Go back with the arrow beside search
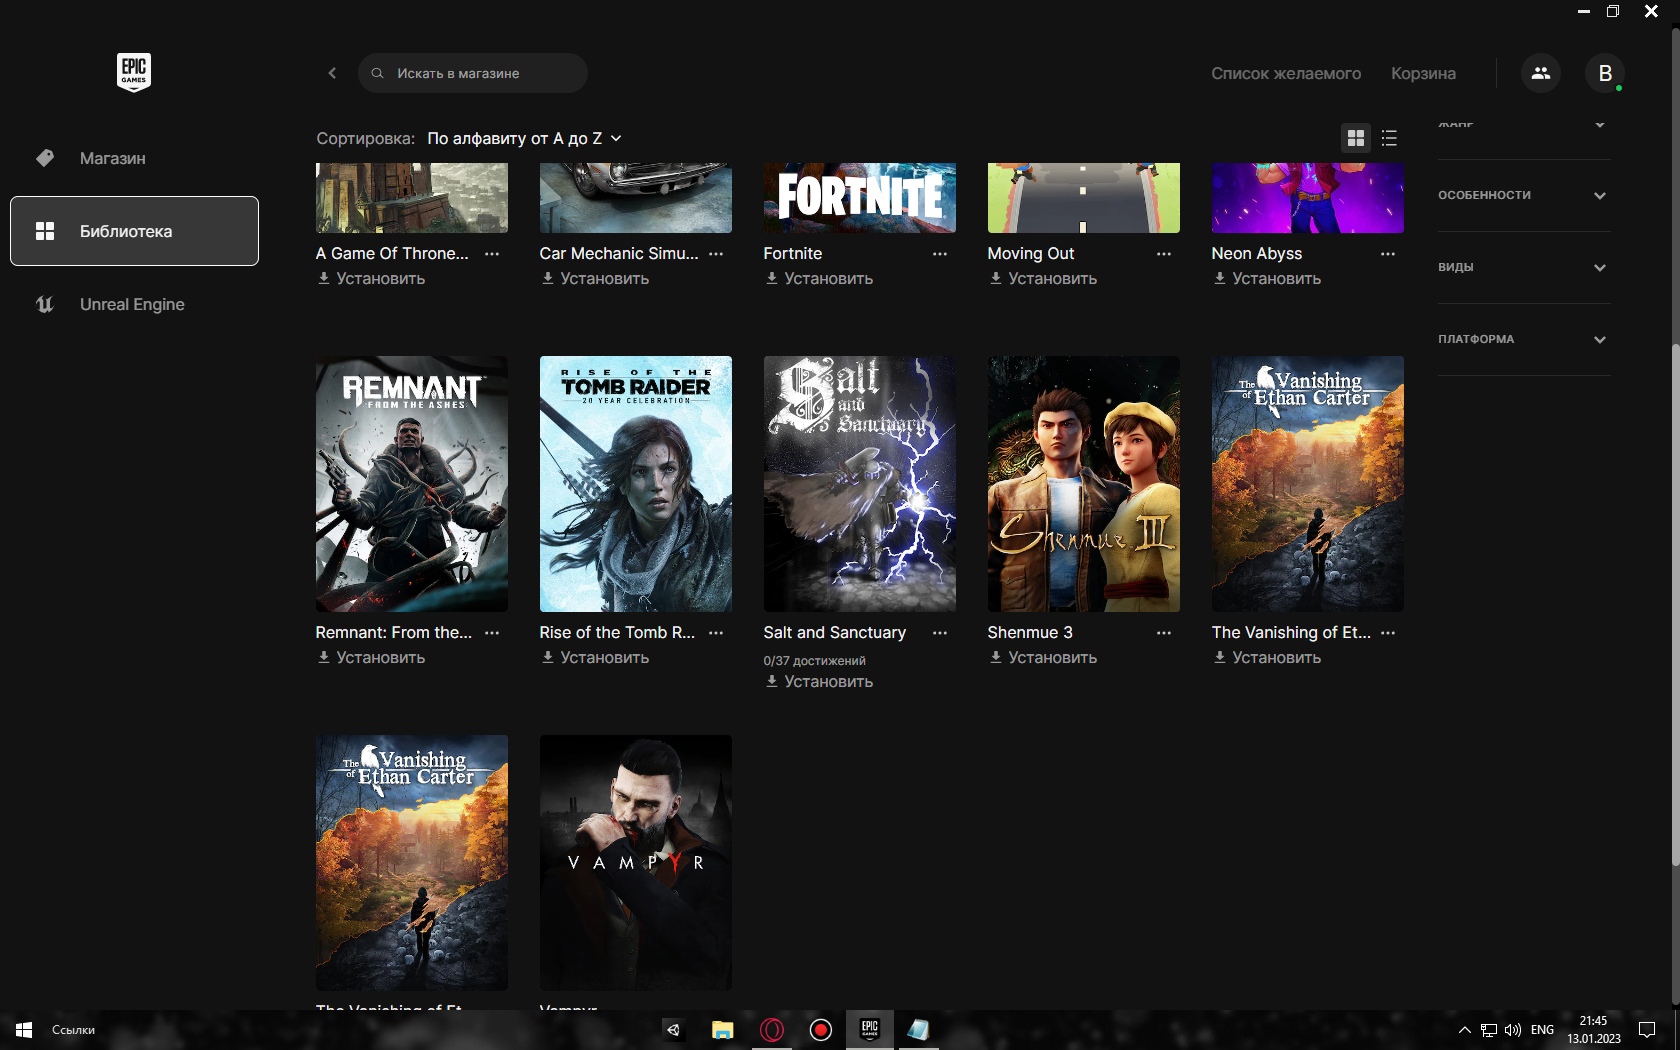 [x=332, y=73]
